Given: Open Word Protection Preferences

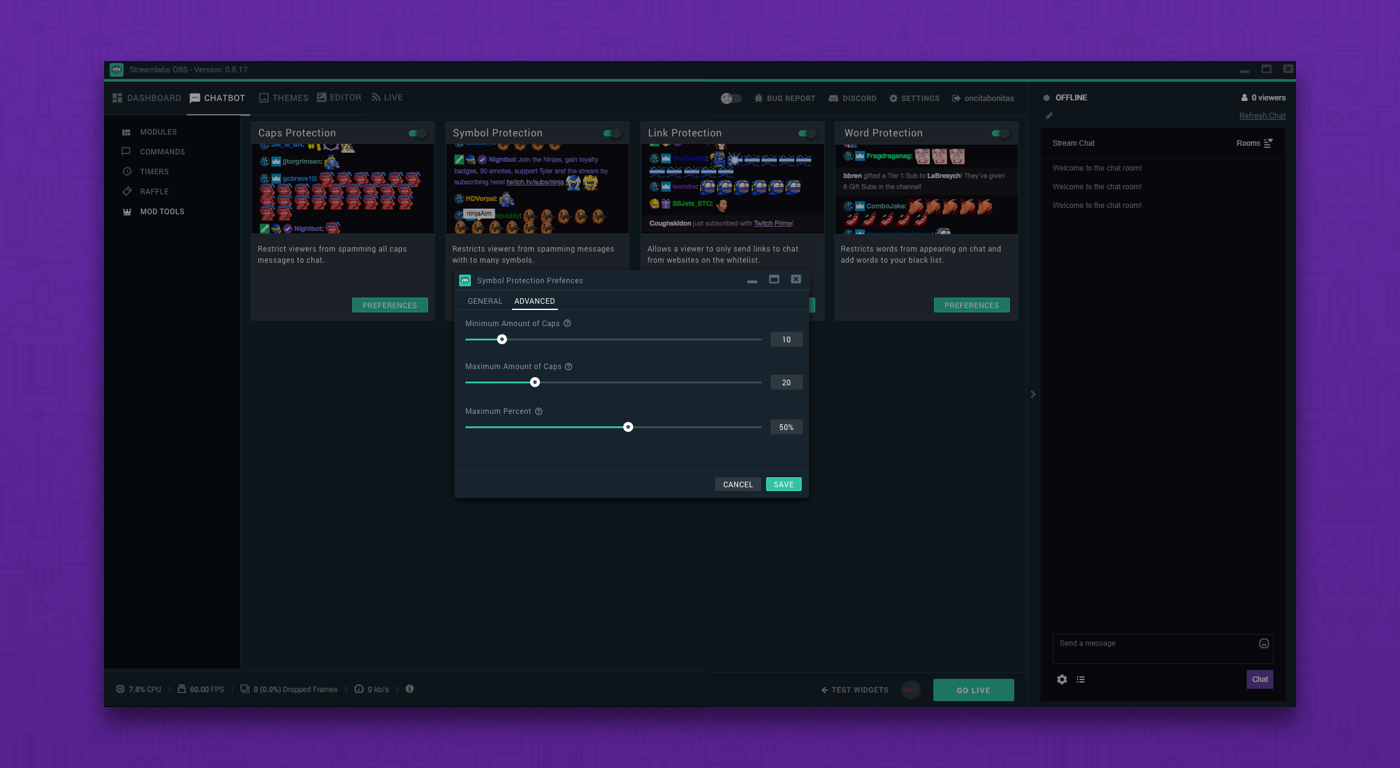Looking at the screenshot, I should coord(971,305).
